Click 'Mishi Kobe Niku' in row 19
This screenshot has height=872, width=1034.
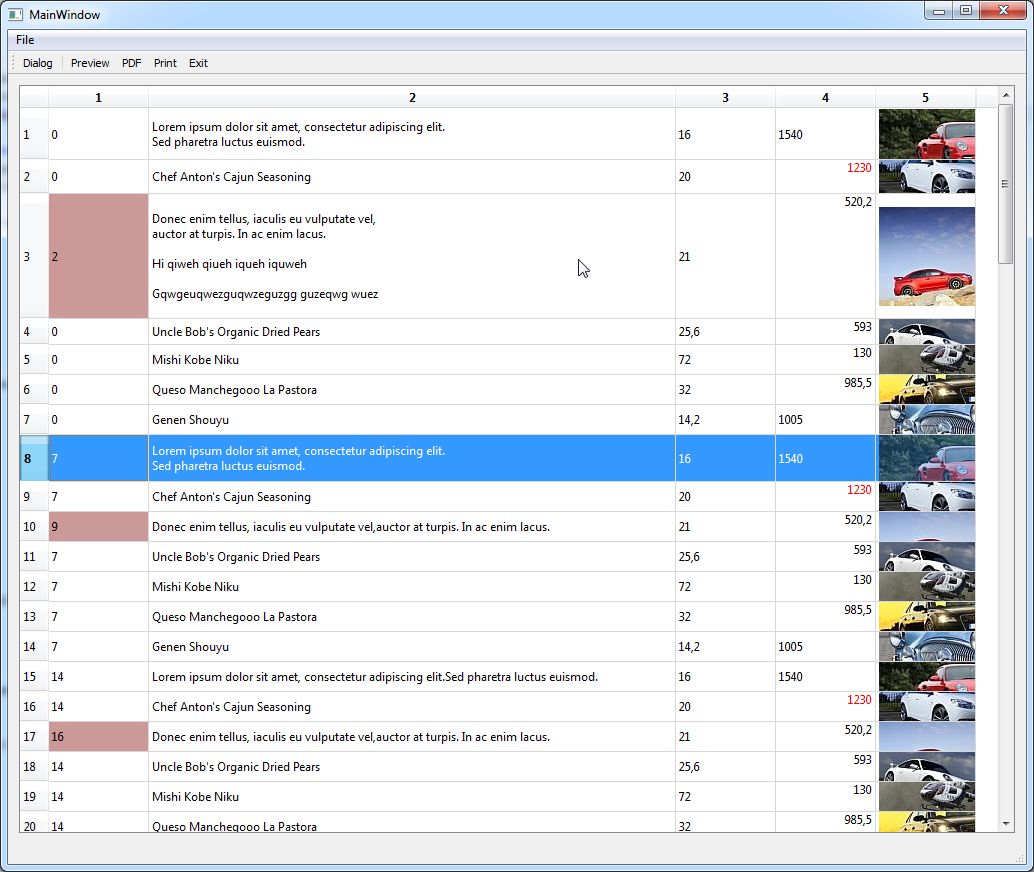pos(195,797)
